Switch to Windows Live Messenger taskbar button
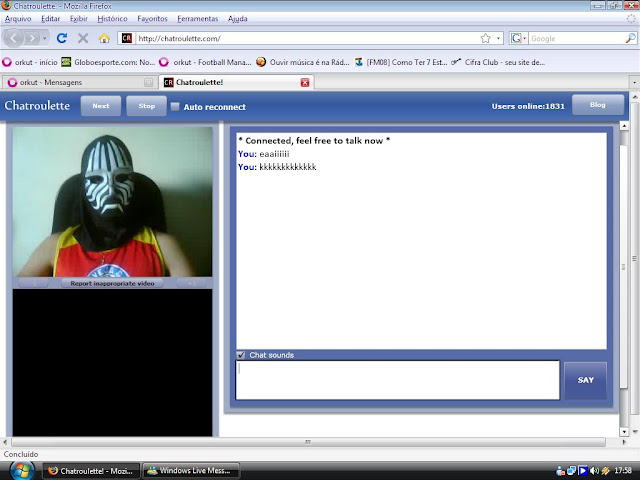 (x=191, y=471)
